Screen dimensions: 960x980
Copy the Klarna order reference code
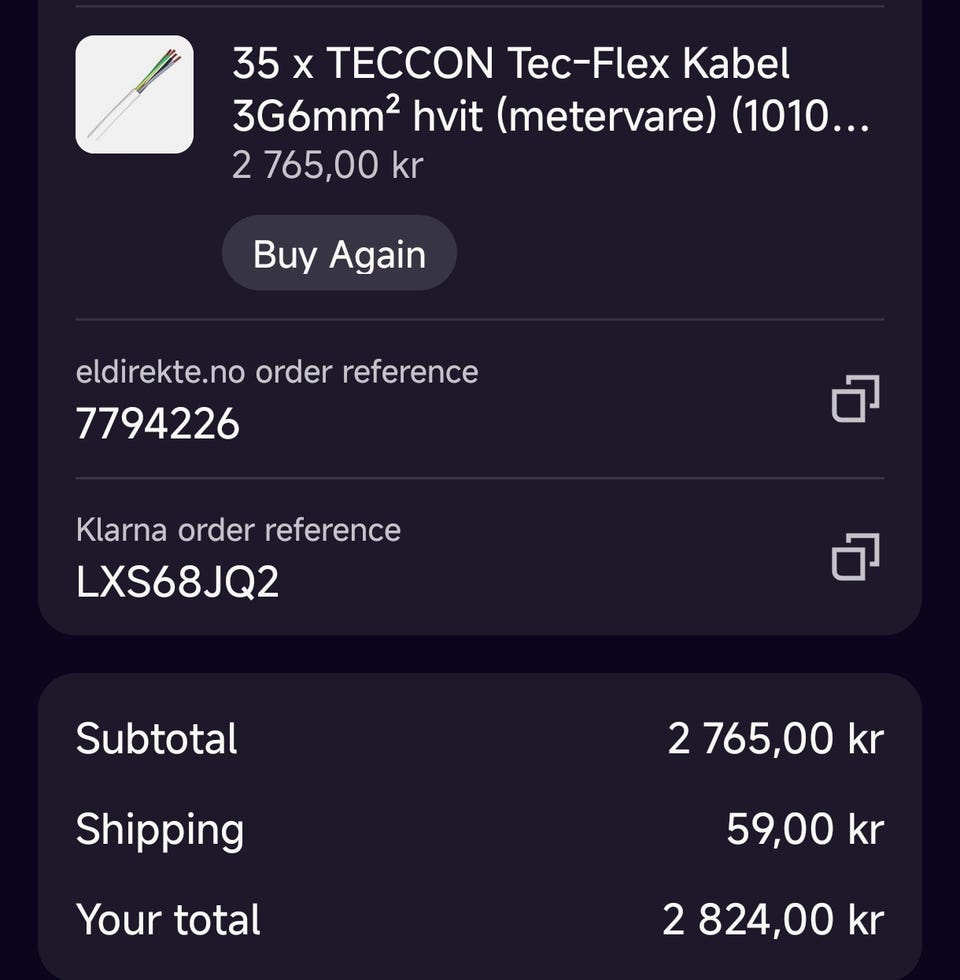(855, 557)
